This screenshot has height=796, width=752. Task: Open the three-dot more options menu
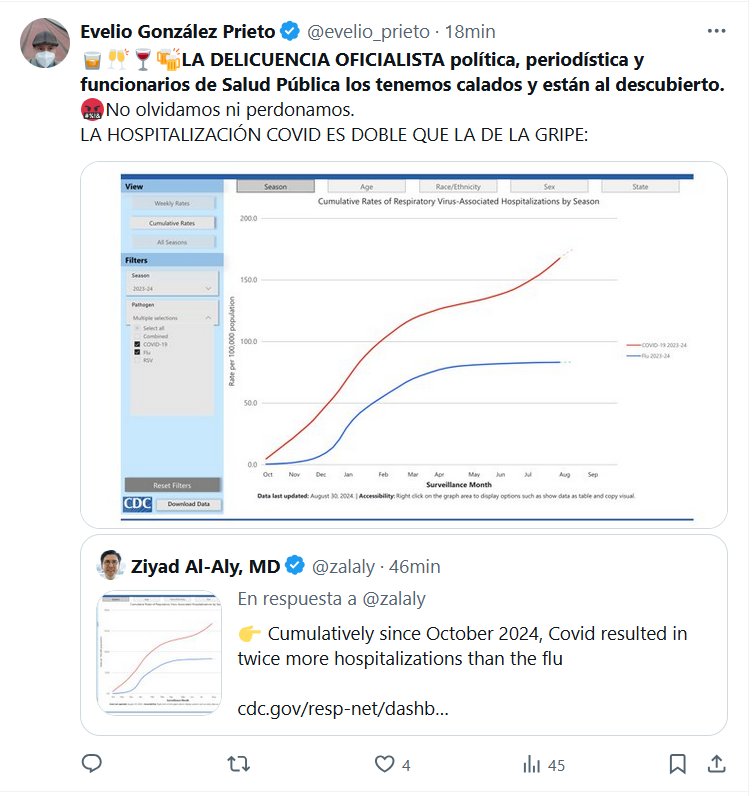tap(716, 31)
